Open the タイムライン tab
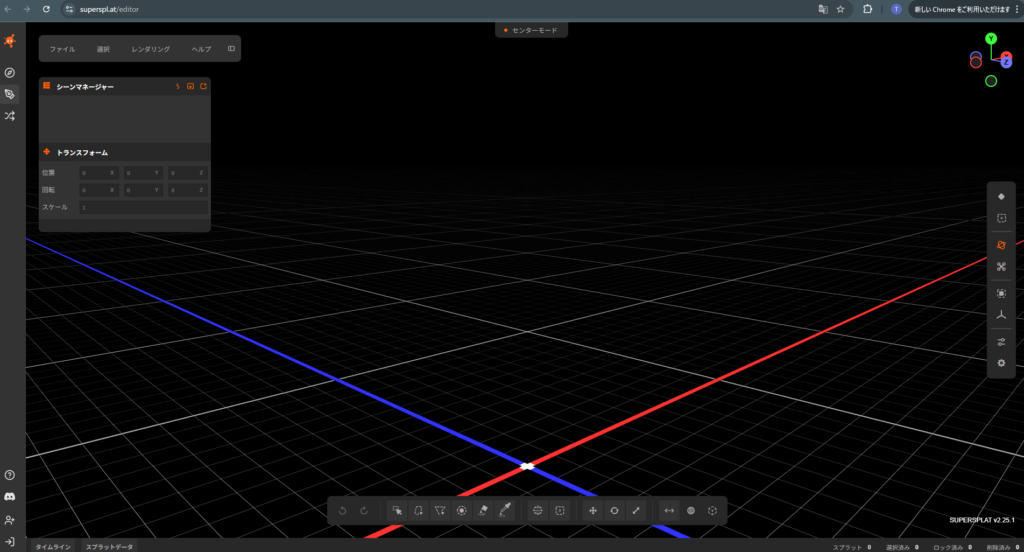This screenshot has height=552, width=1024. [x=53, y=547]
